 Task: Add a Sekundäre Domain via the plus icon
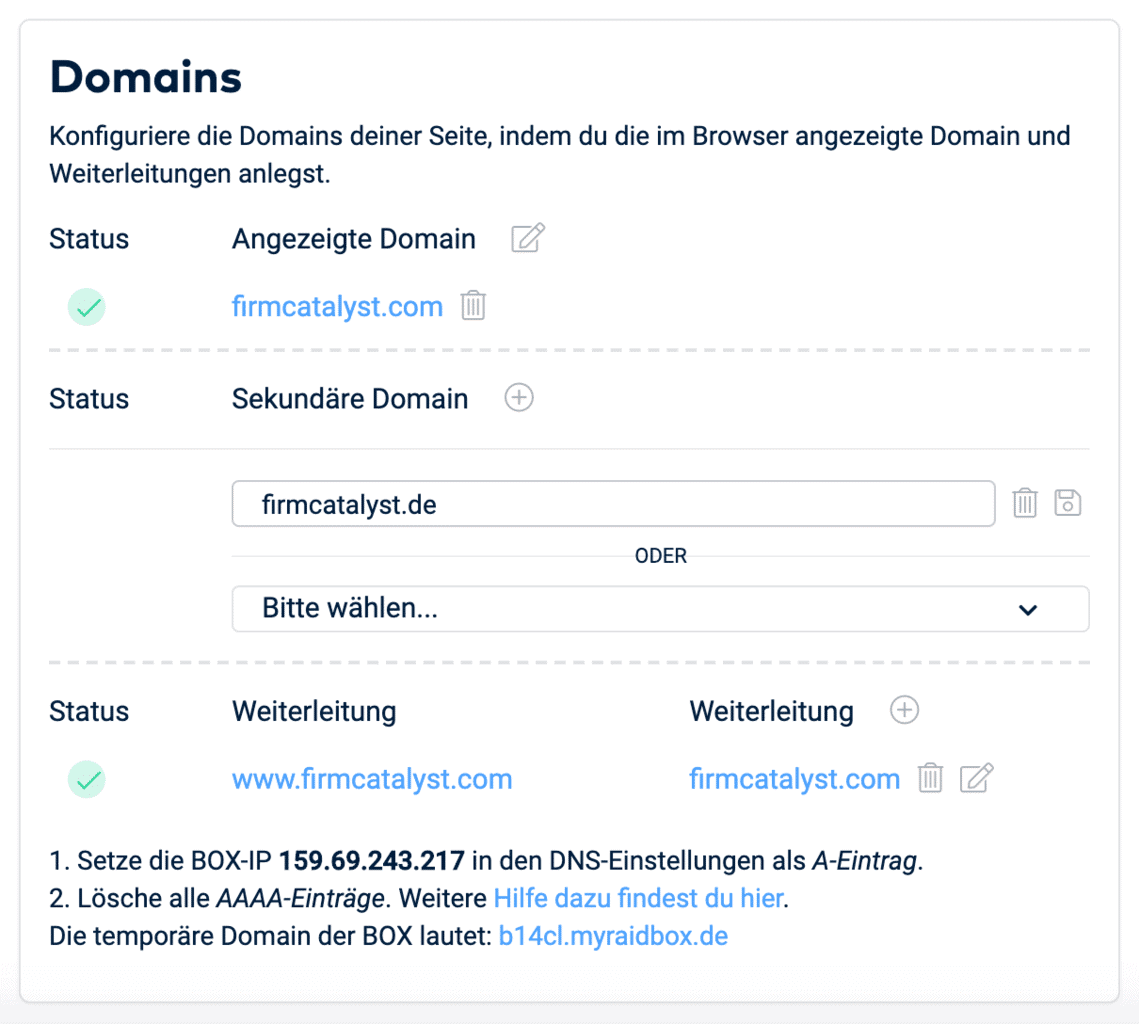point(519,397)
